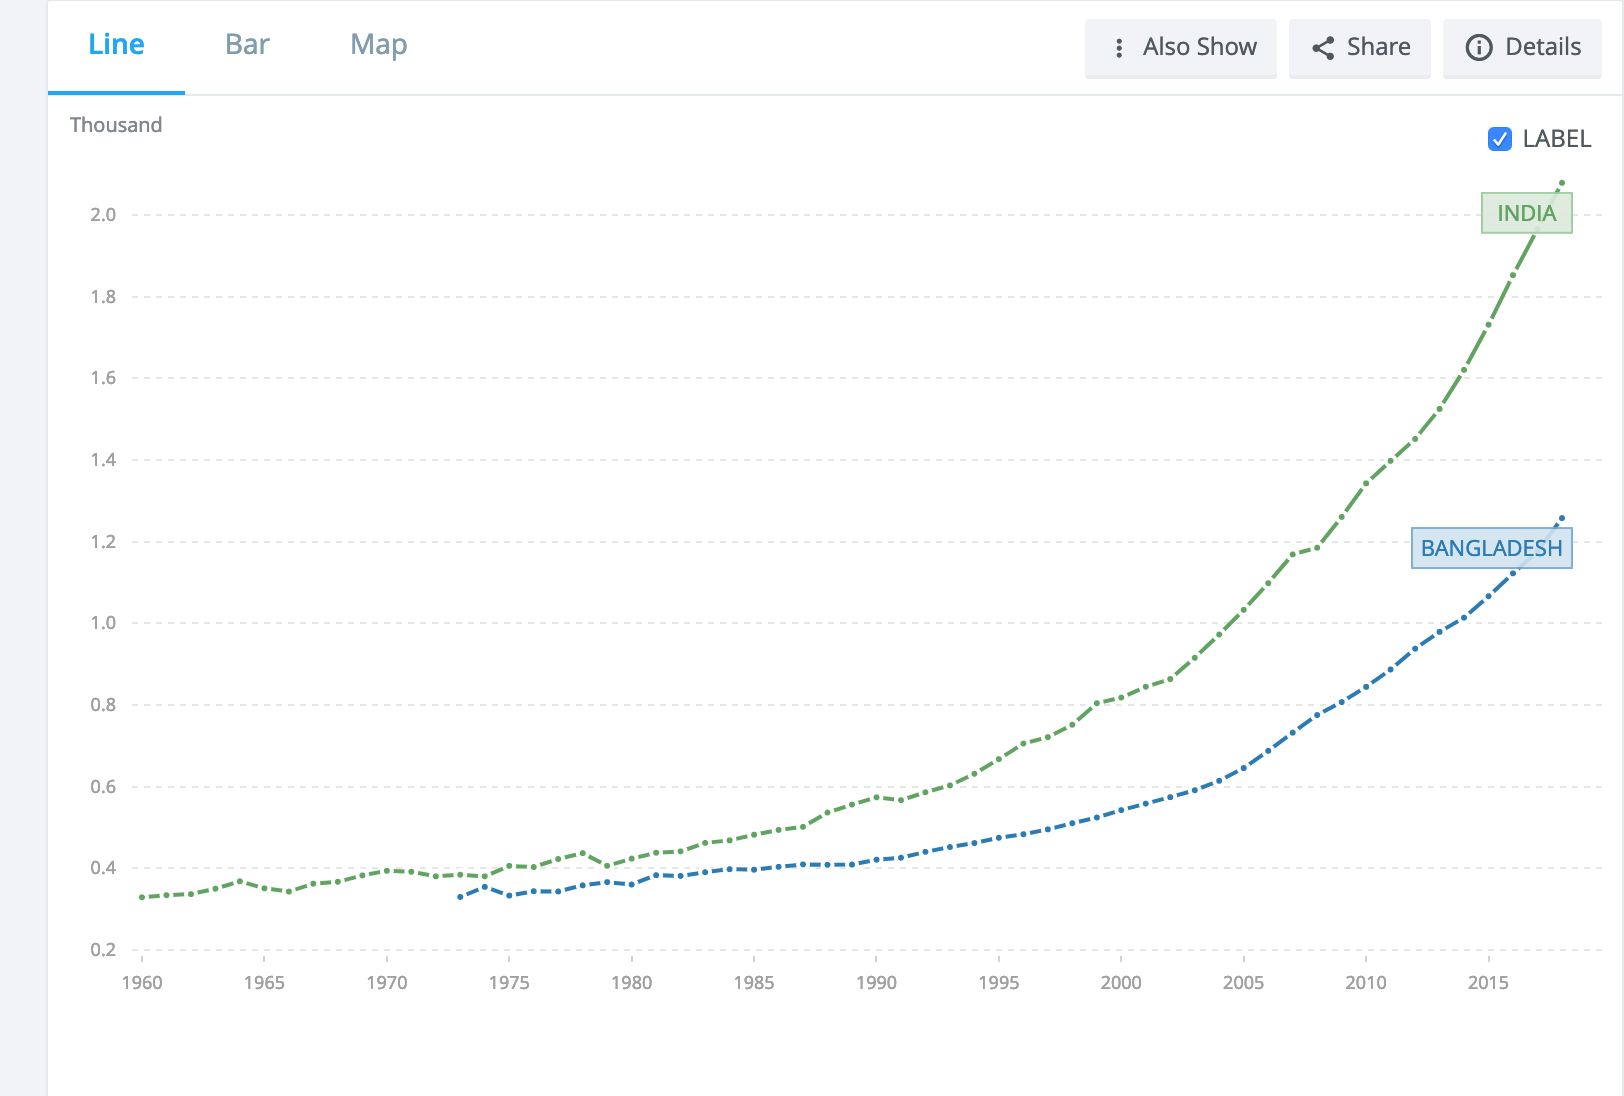Click the INDIA series label
1624x1096 pixels.
(1526, 213)
